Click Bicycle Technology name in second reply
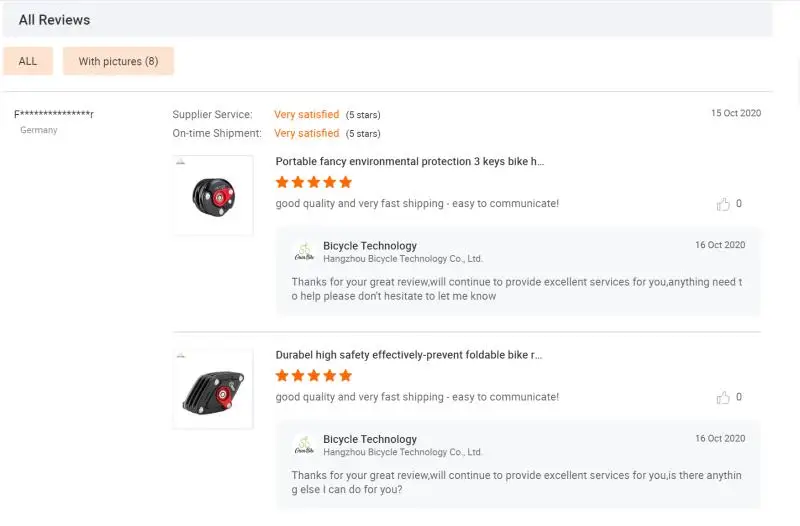 [370, 439]
